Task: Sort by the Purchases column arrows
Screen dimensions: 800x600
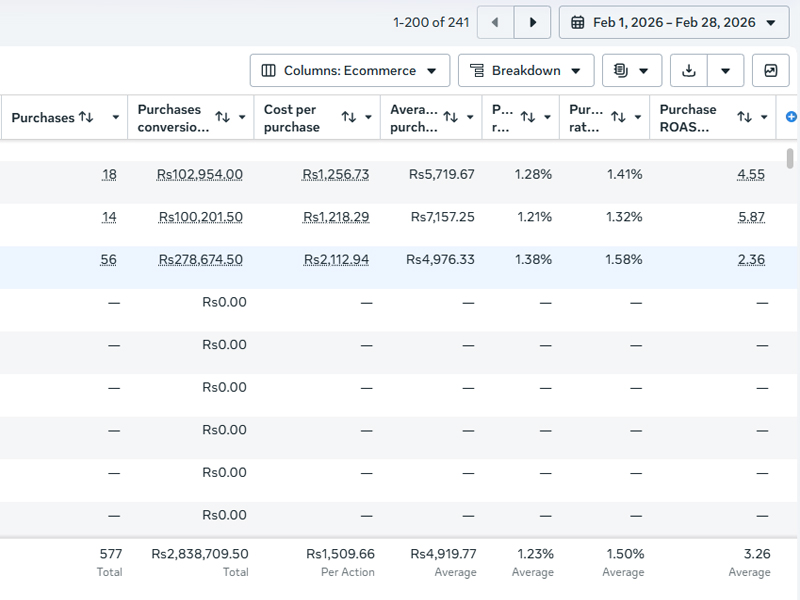Action: tap(86, 117)
